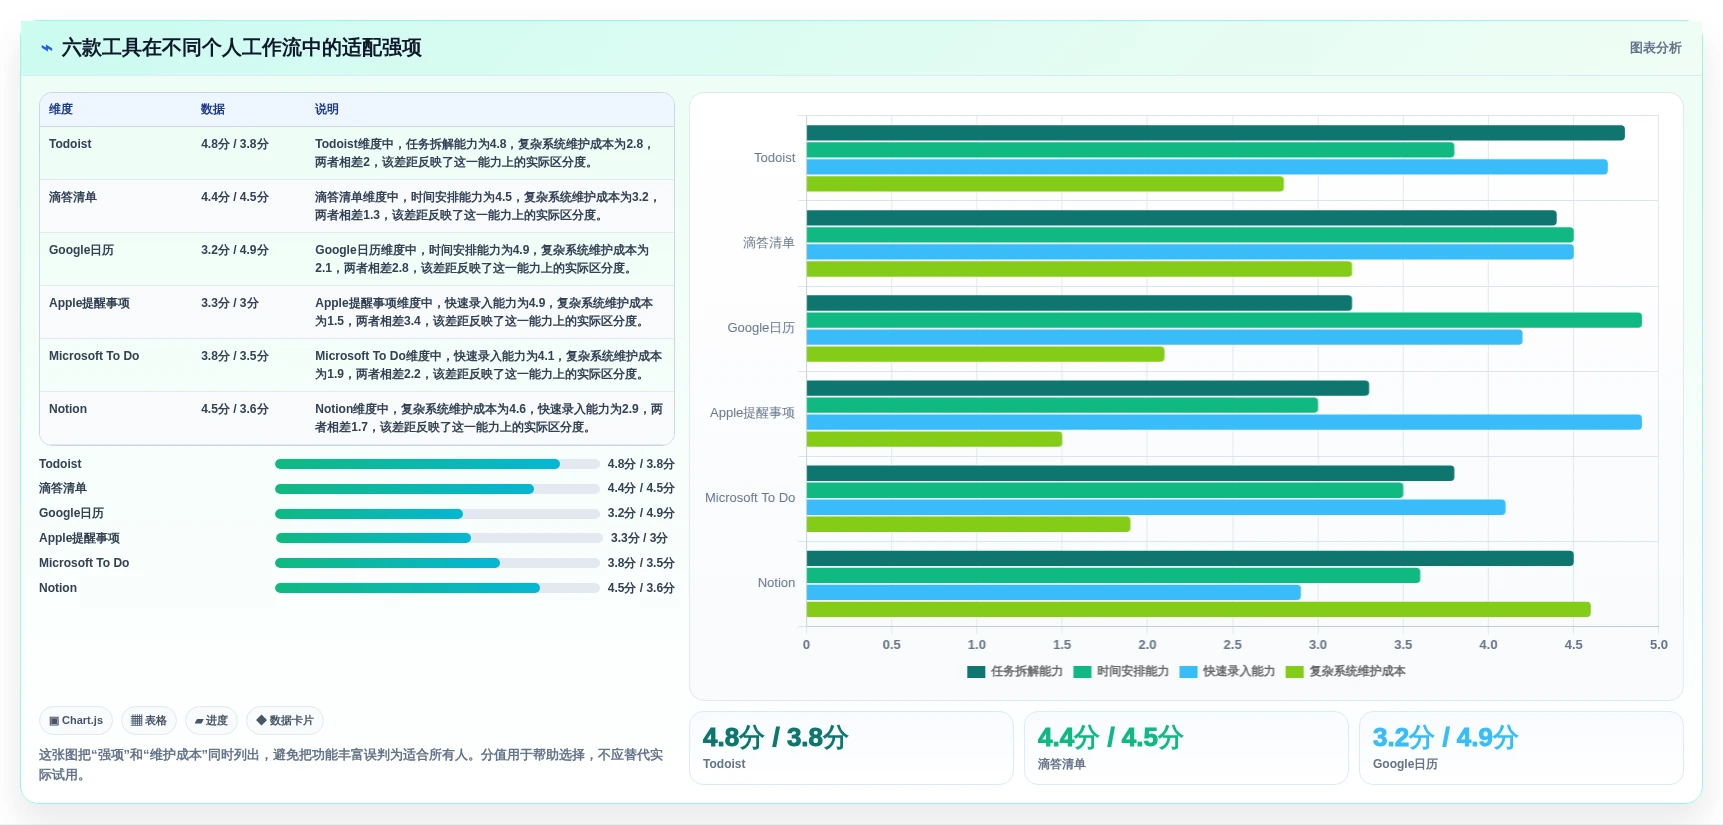Select the Apple提醒事项 table row name

click(89, 303)
